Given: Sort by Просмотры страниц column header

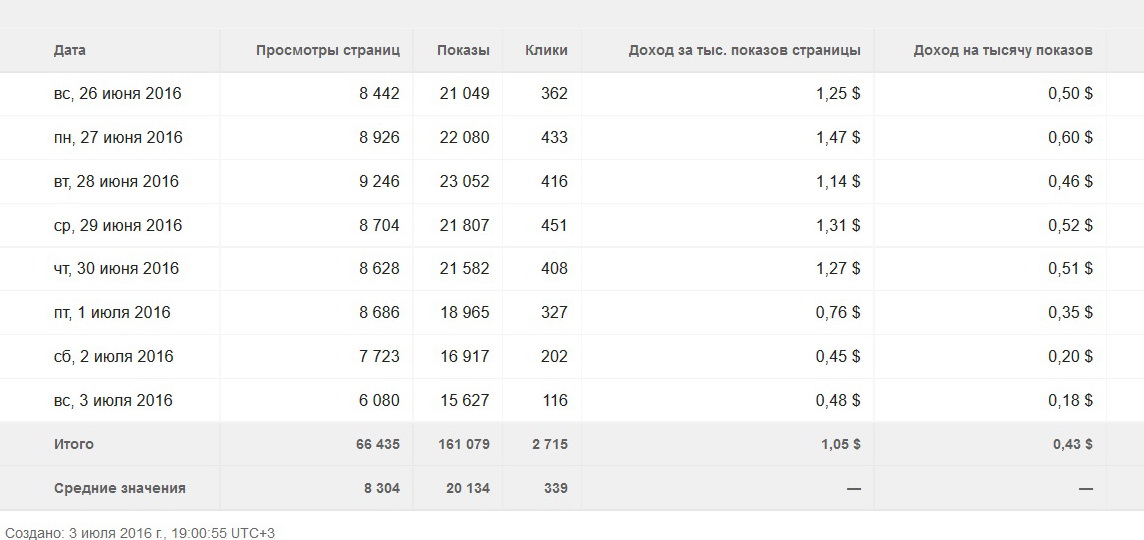Looking at the screenshot, I should pyautogui.click(x=328, y=50).
